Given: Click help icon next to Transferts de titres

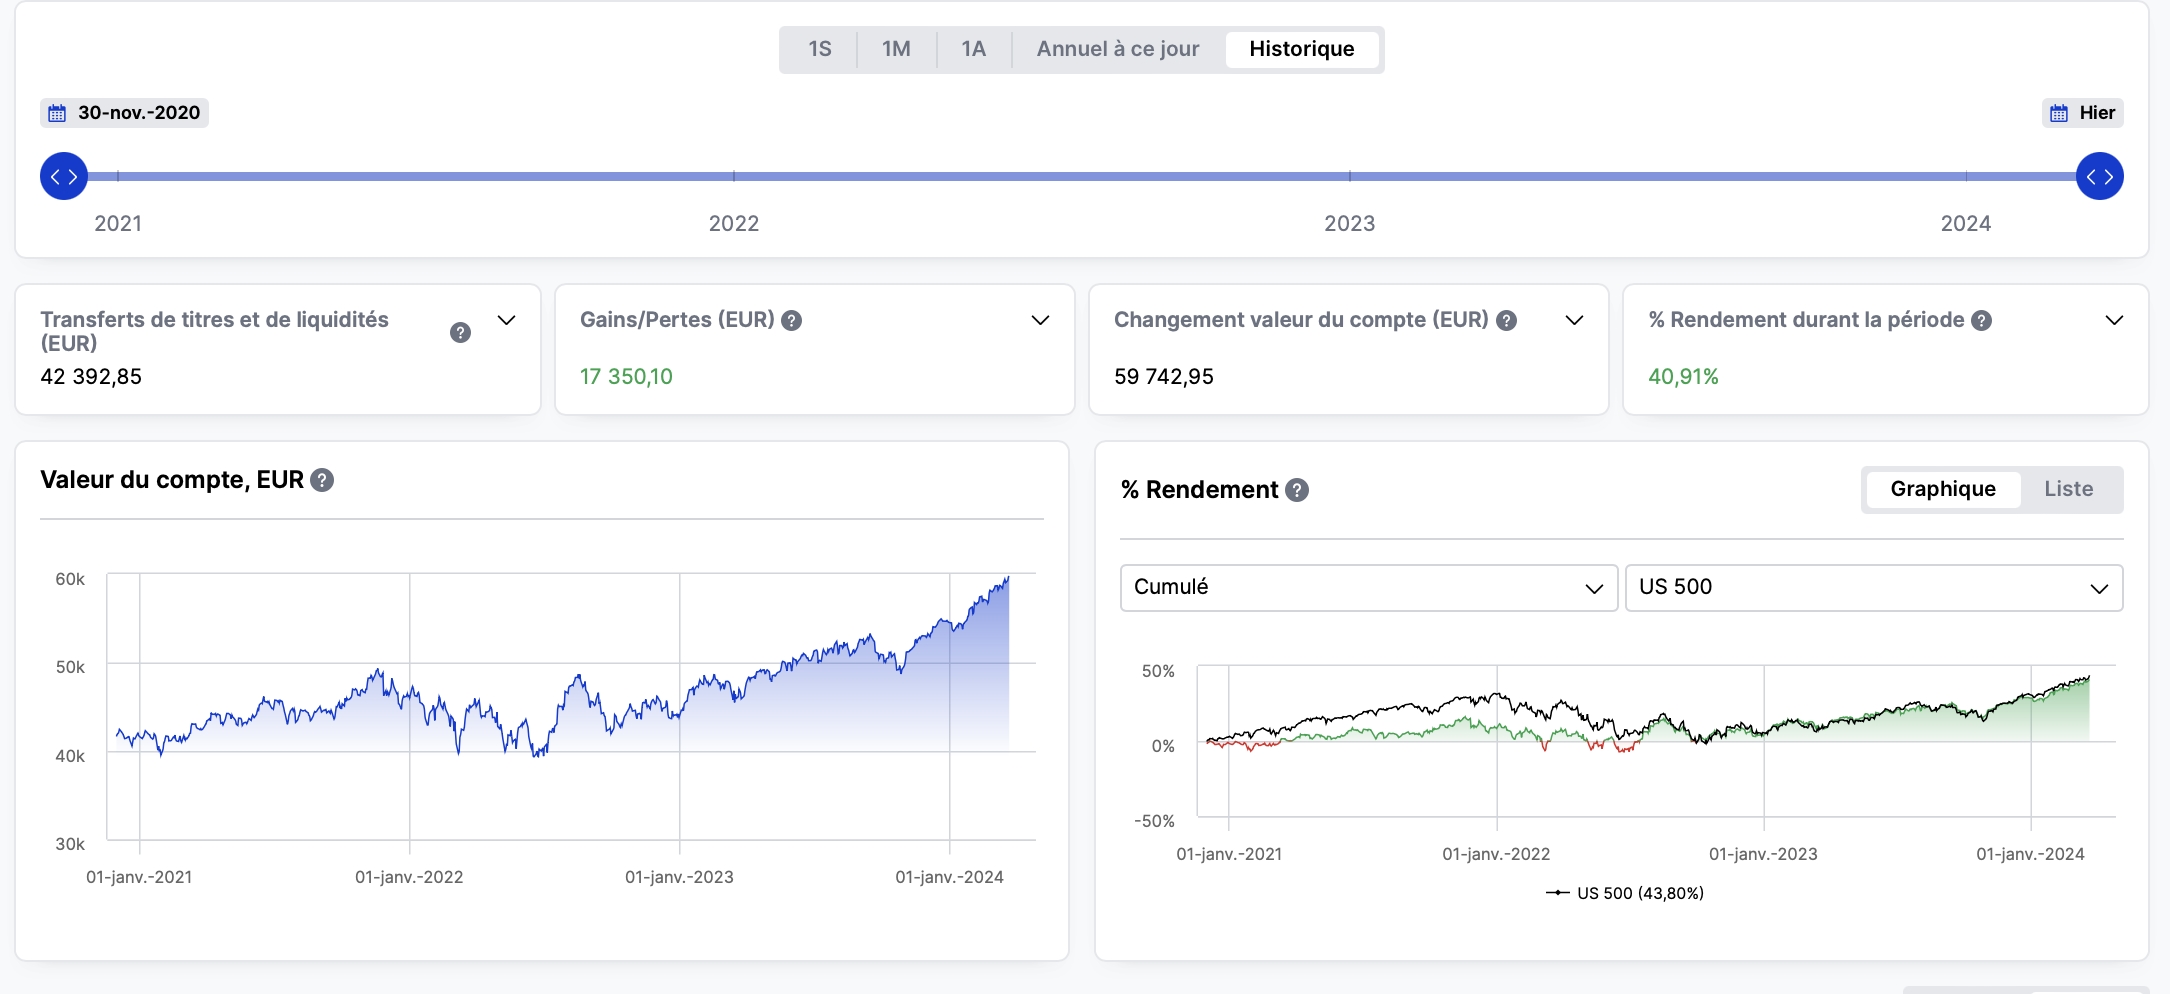Looking at the screenshot, I should pos(460,332).
